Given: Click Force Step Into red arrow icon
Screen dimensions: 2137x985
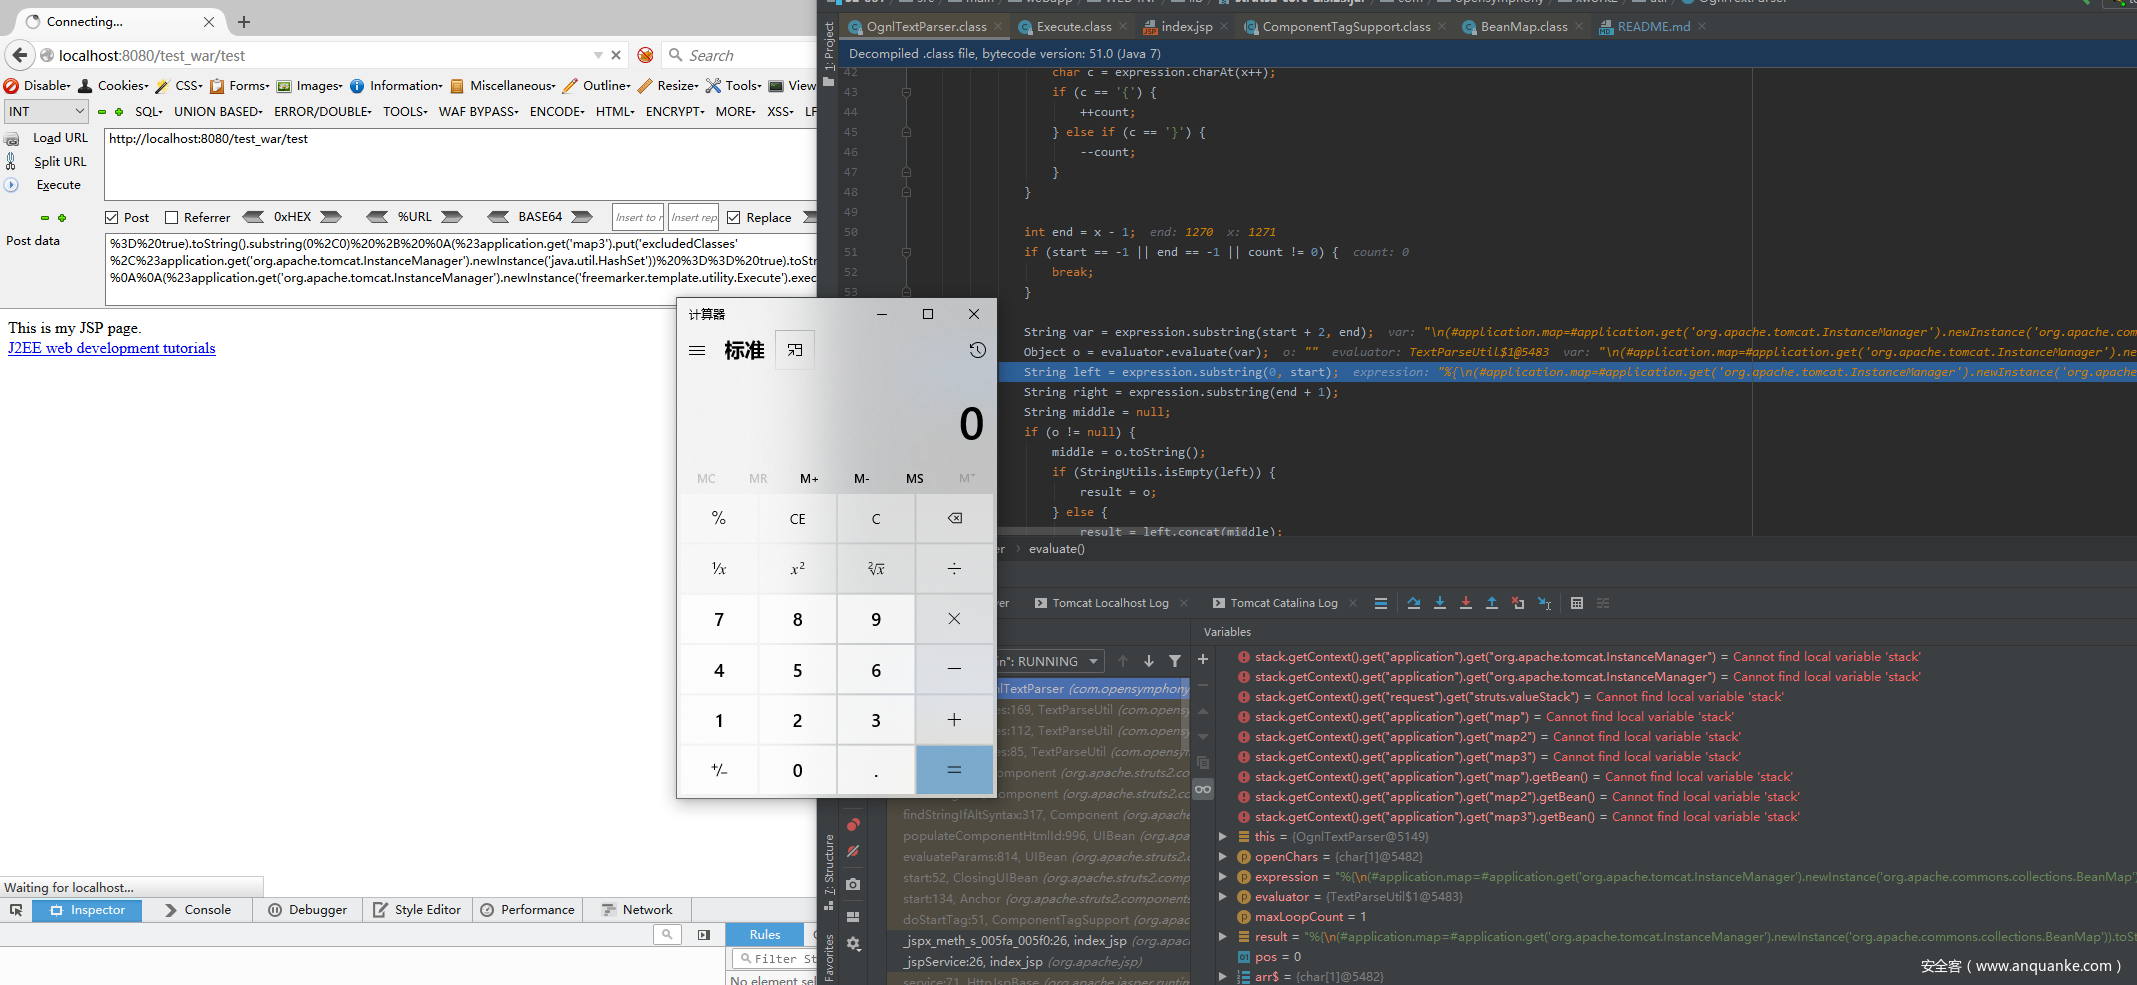Looking at the screenshot, I should coord(1466,603).
